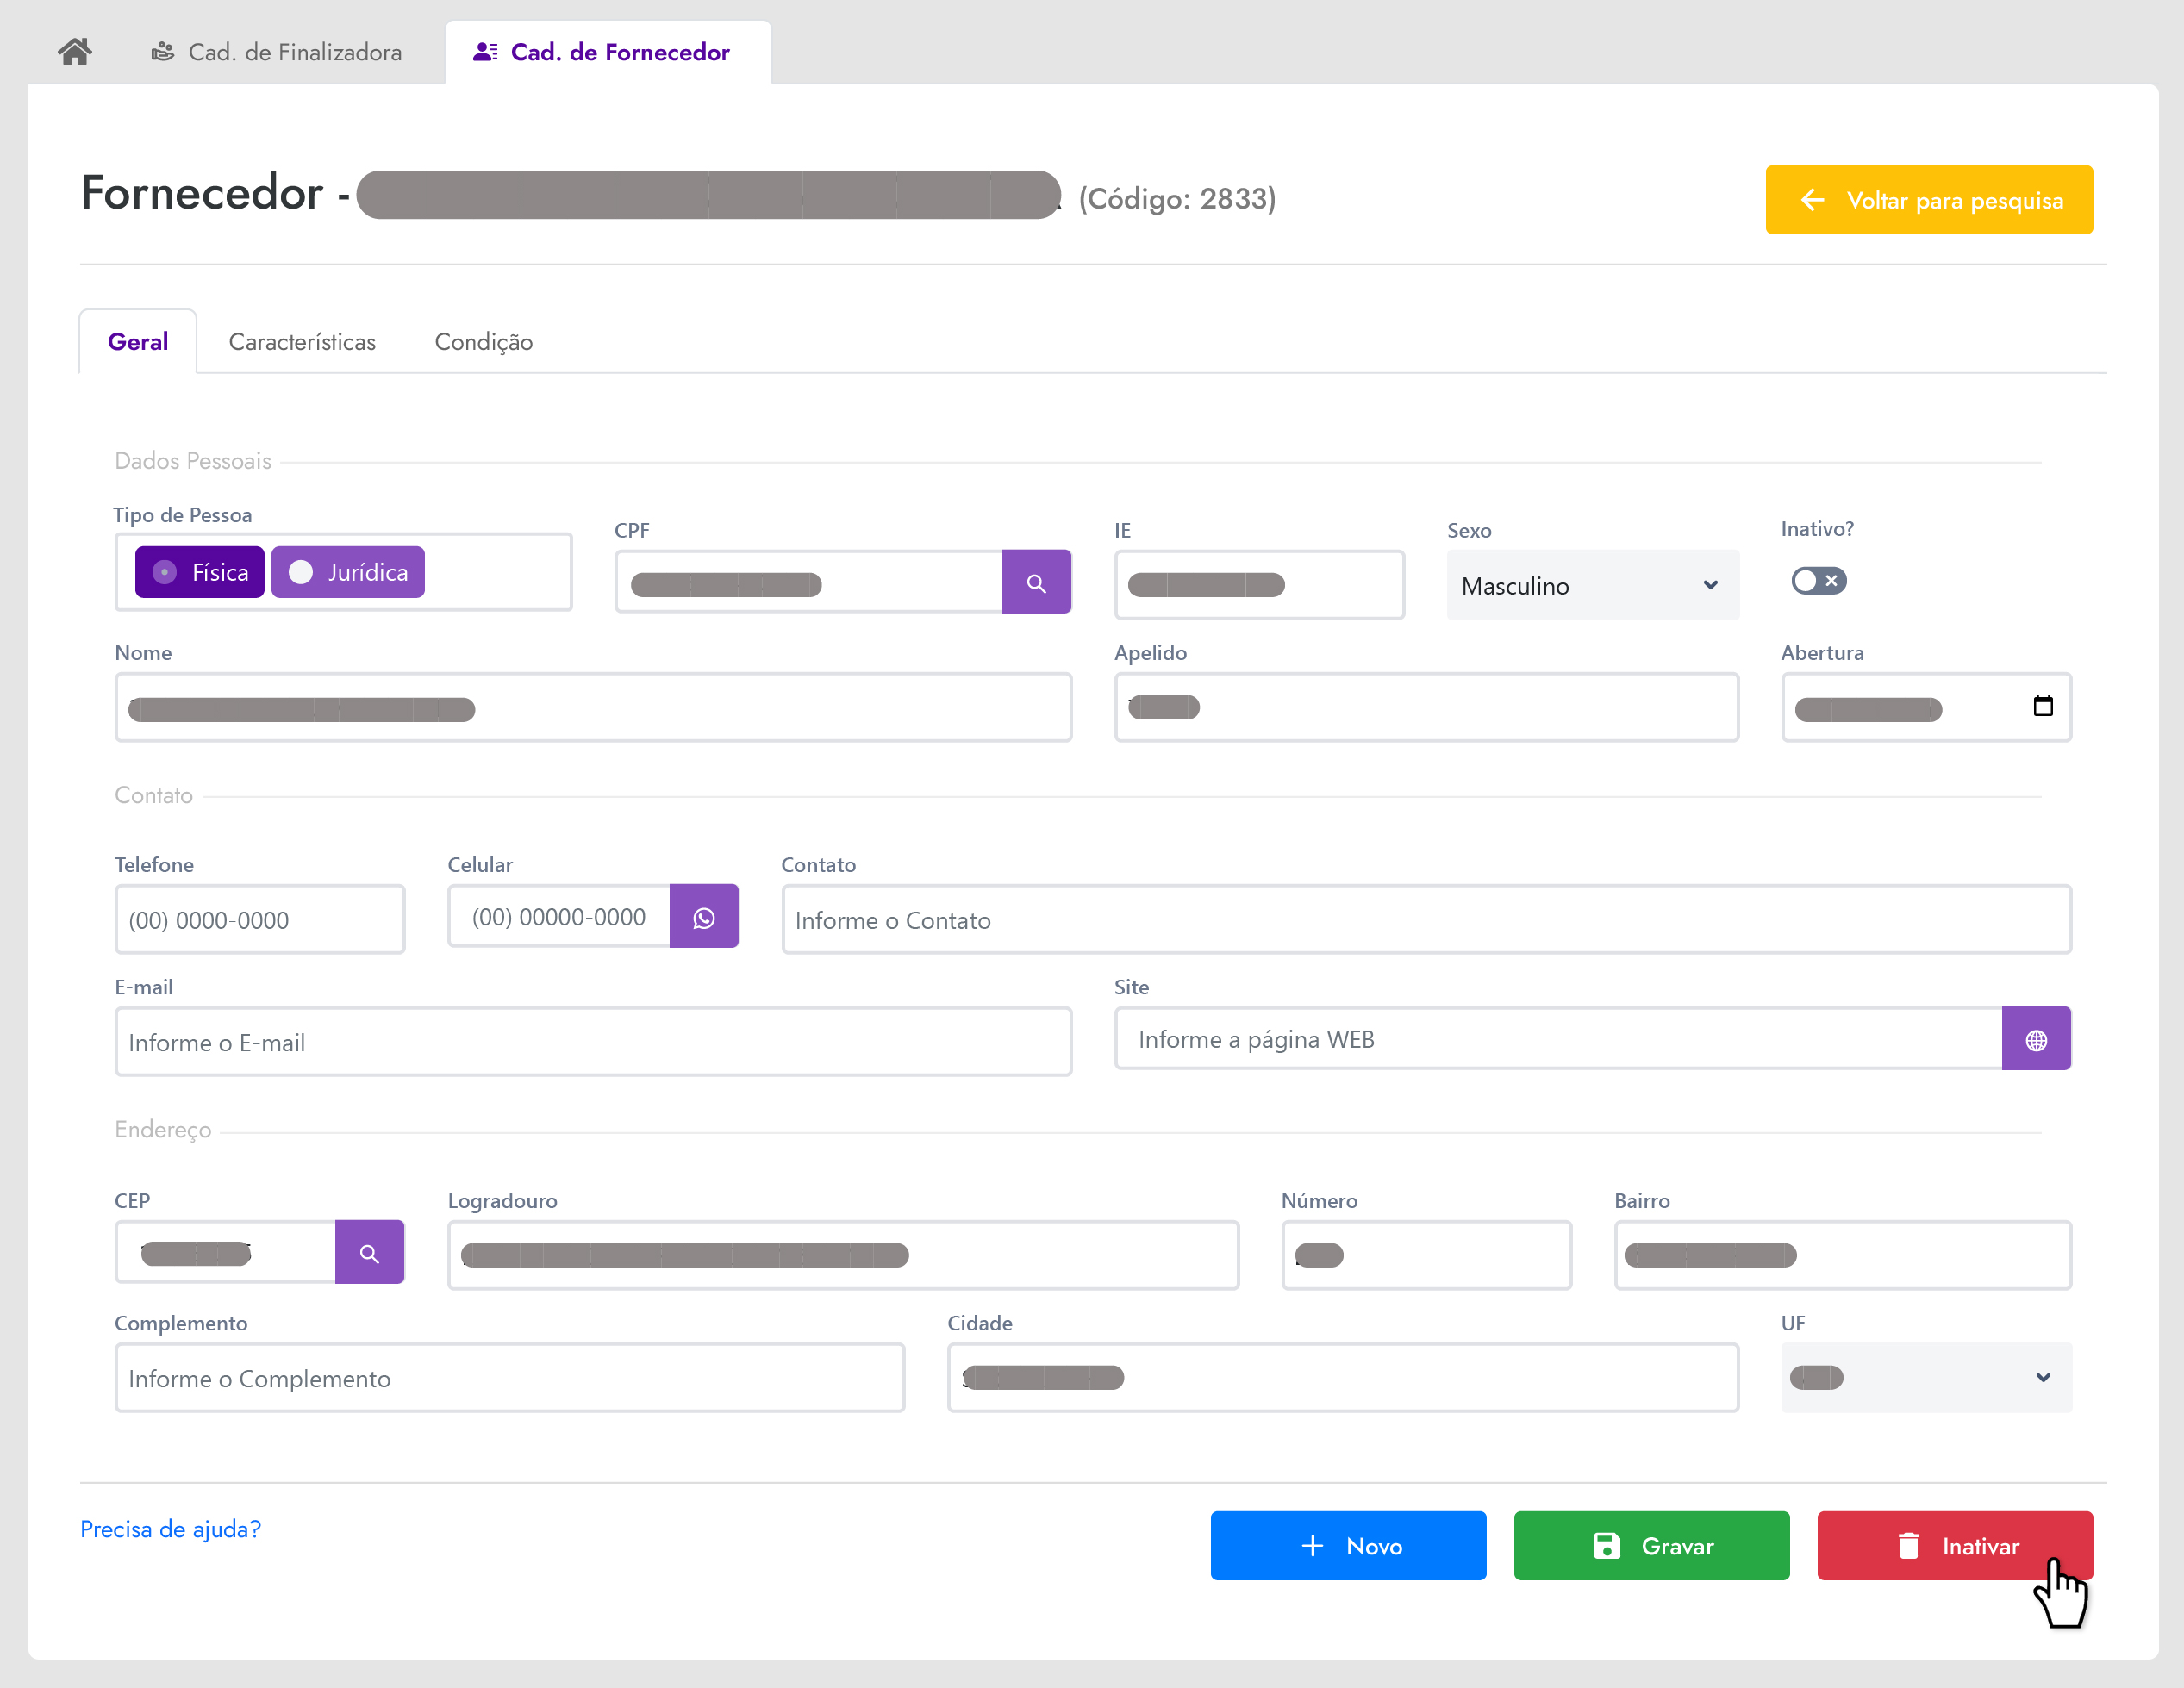Go to the Condição tab
This screenshot has width=2184, height=1688.
(x=483, y=342)
